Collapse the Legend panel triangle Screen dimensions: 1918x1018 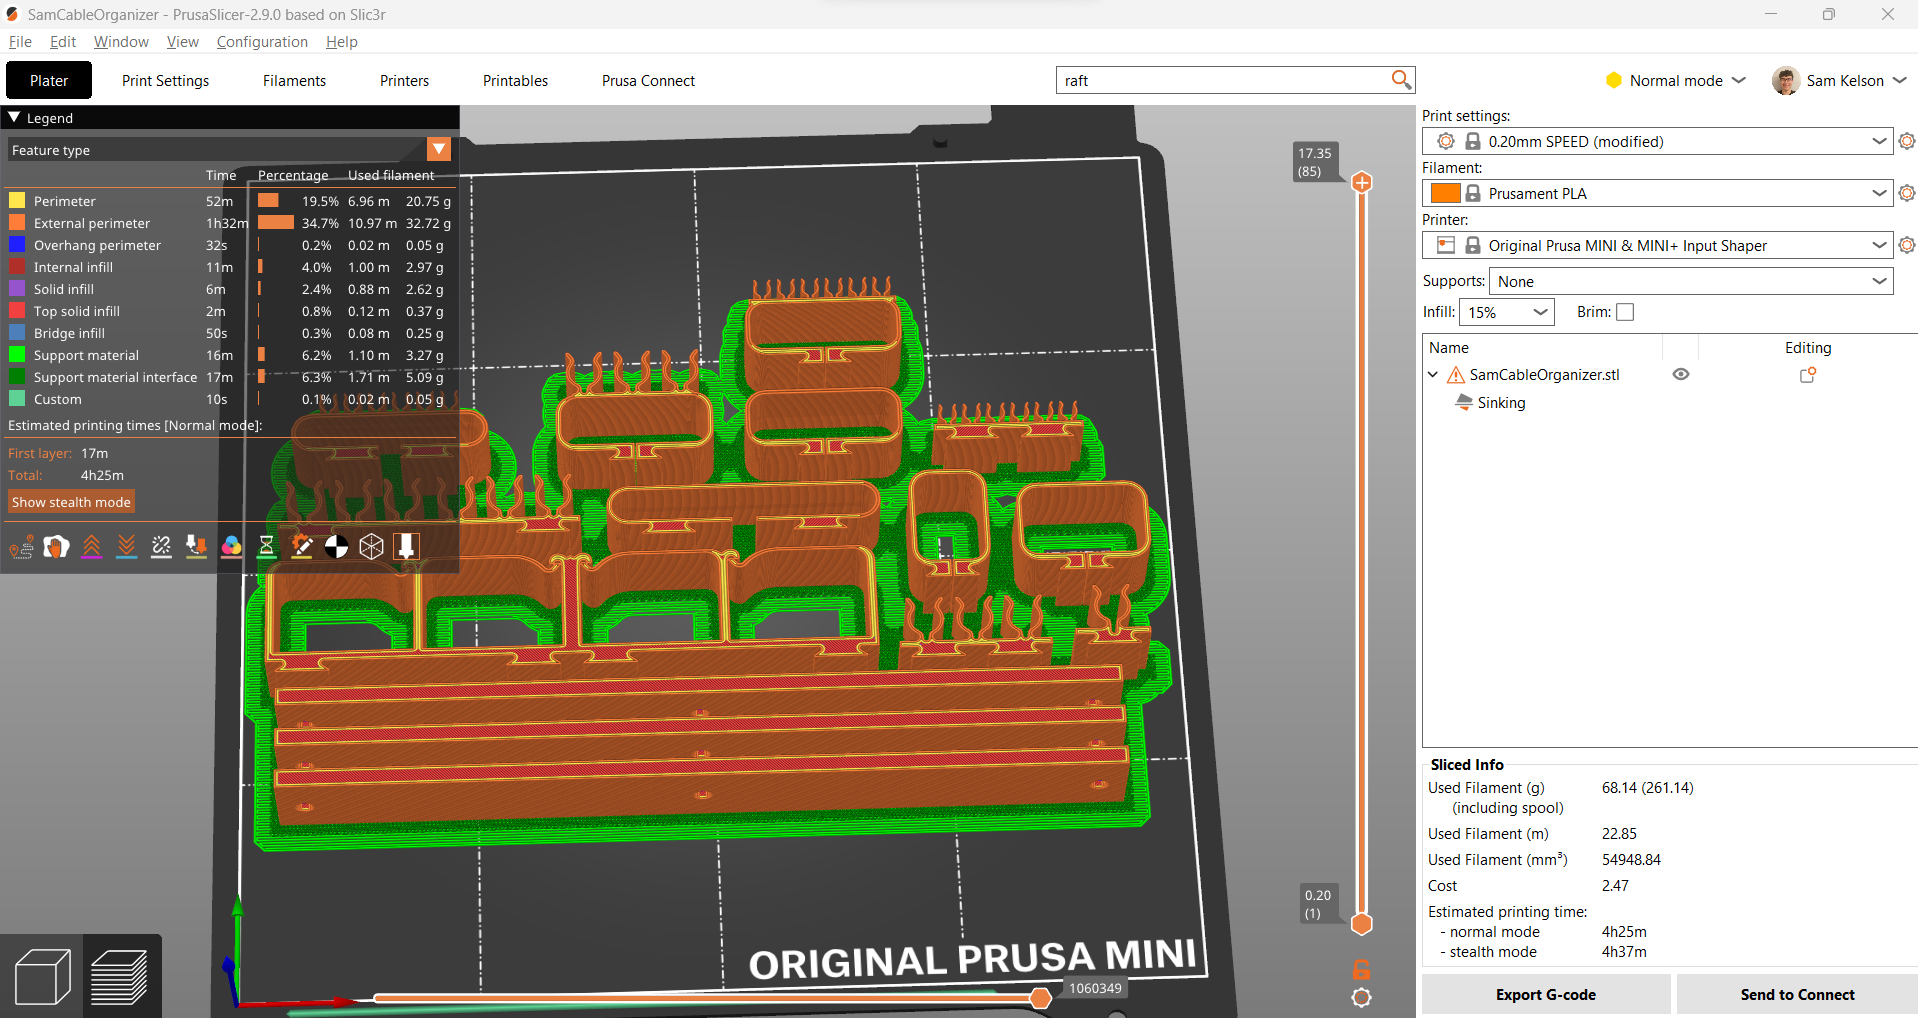(14, 117)
